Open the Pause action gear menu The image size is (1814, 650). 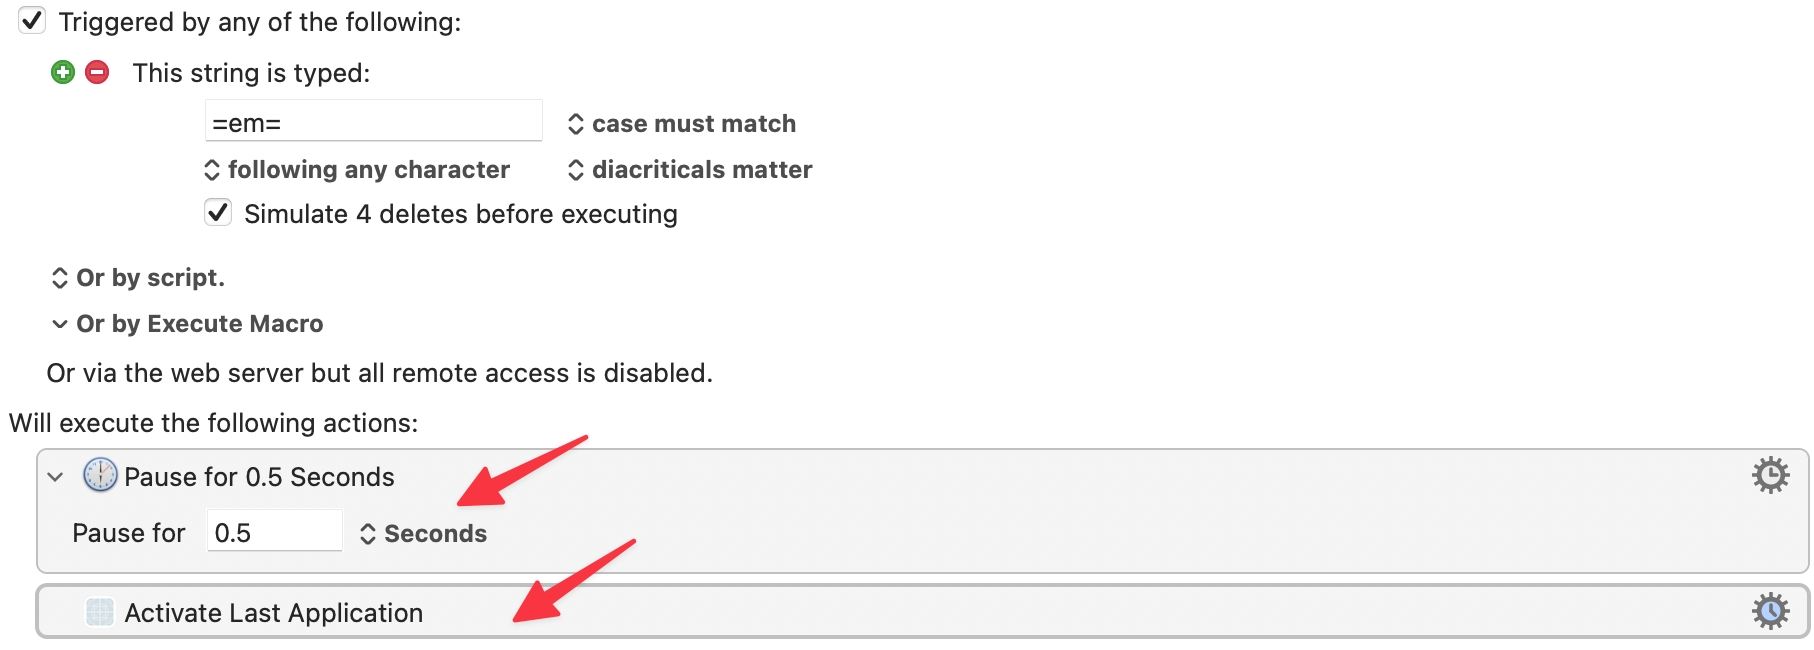tap(1770, 475)
